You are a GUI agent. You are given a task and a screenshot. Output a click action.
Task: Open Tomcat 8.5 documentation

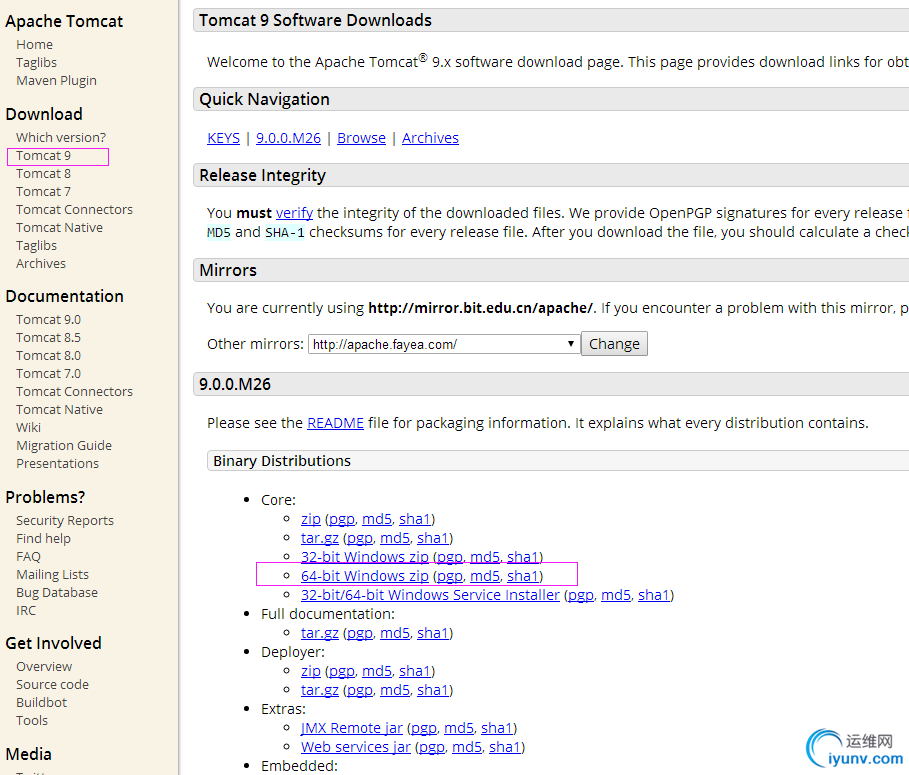[48, 337]
